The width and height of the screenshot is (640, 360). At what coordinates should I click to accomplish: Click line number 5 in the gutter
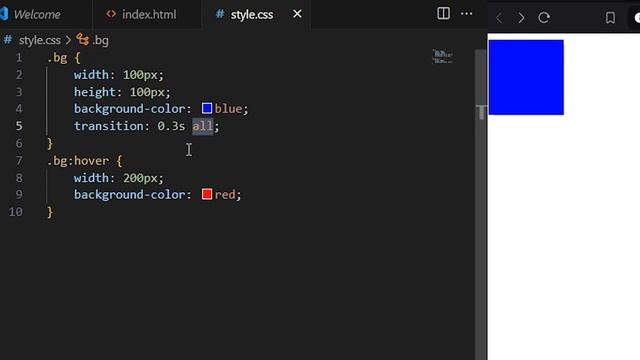[x=19, y=126]
